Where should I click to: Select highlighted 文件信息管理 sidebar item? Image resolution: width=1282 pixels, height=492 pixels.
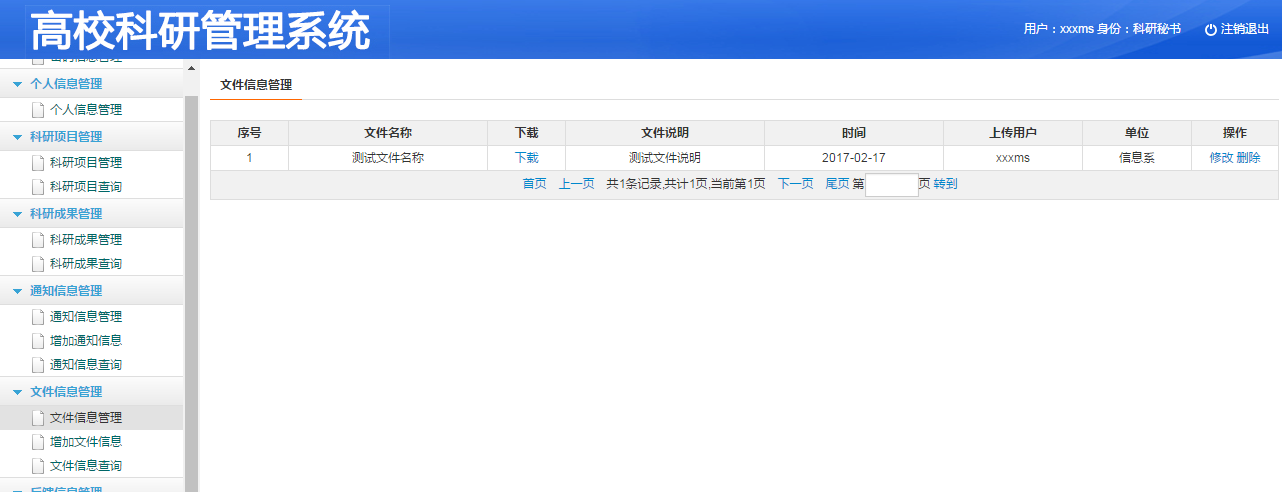click(86, 418)
